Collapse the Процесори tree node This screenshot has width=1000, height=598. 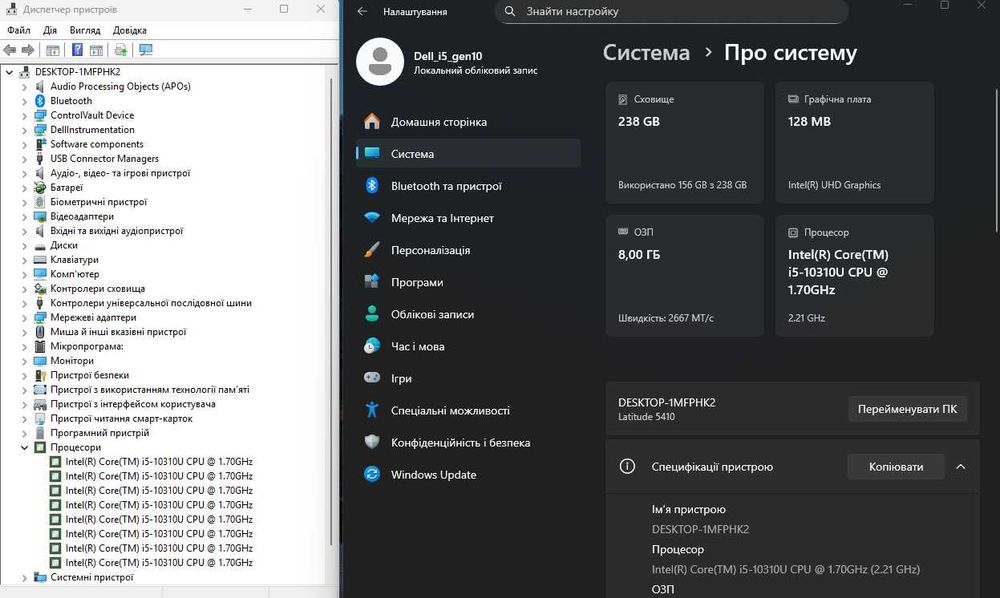click(24, 448)
